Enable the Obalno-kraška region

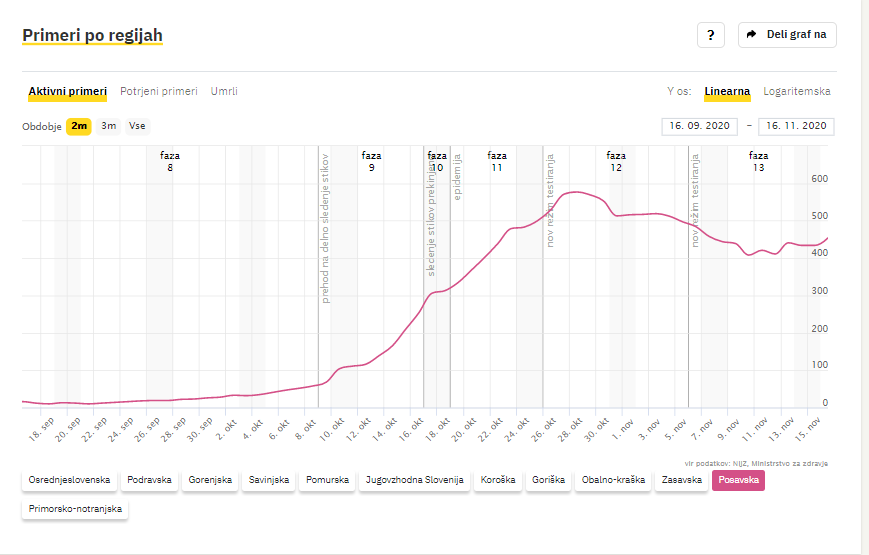[613, 480]
